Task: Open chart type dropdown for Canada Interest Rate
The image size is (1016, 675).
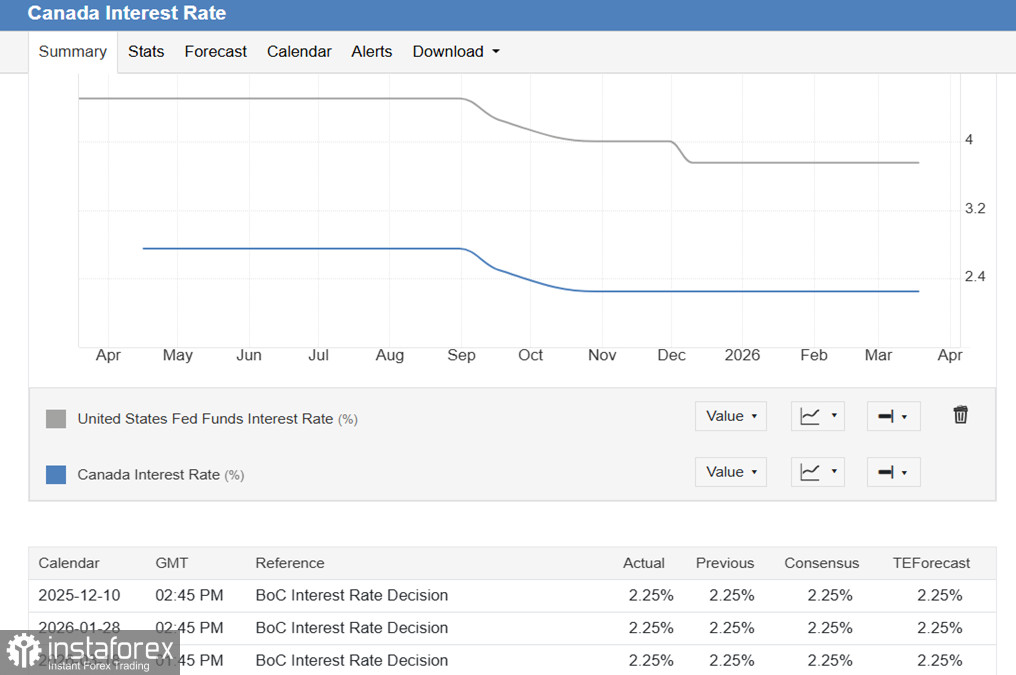Action: pos(817,472)
